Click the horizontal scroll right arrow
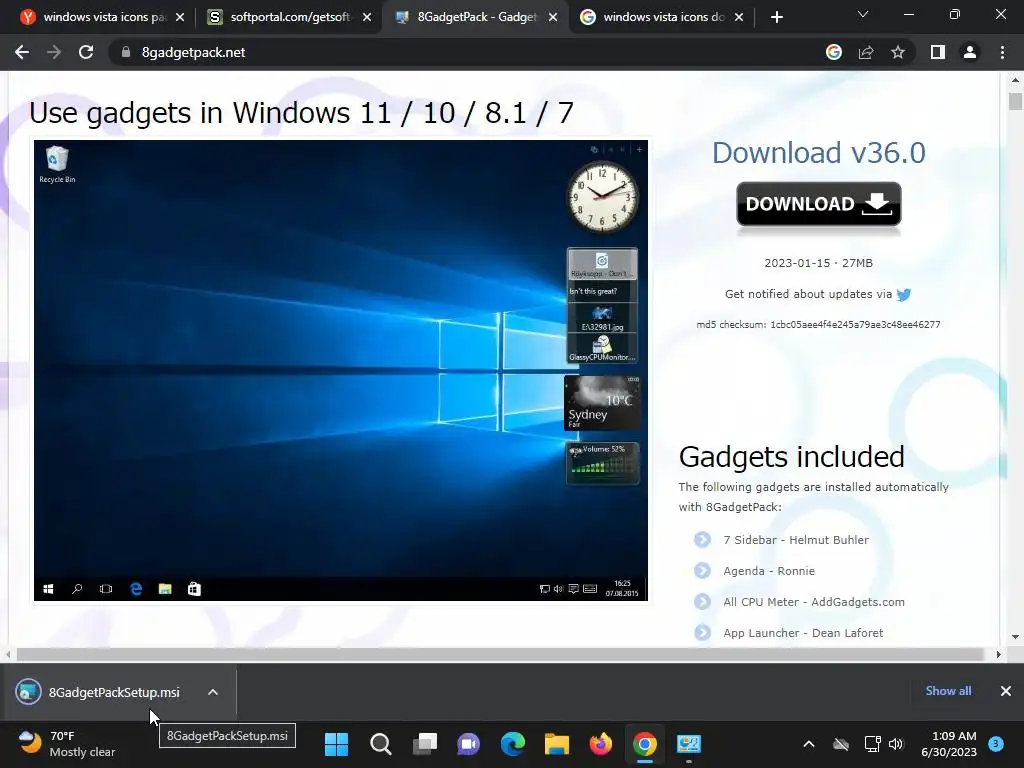The height and width of the screenshot is (768, 1024). pyautogui.click(x=999, y=654)
